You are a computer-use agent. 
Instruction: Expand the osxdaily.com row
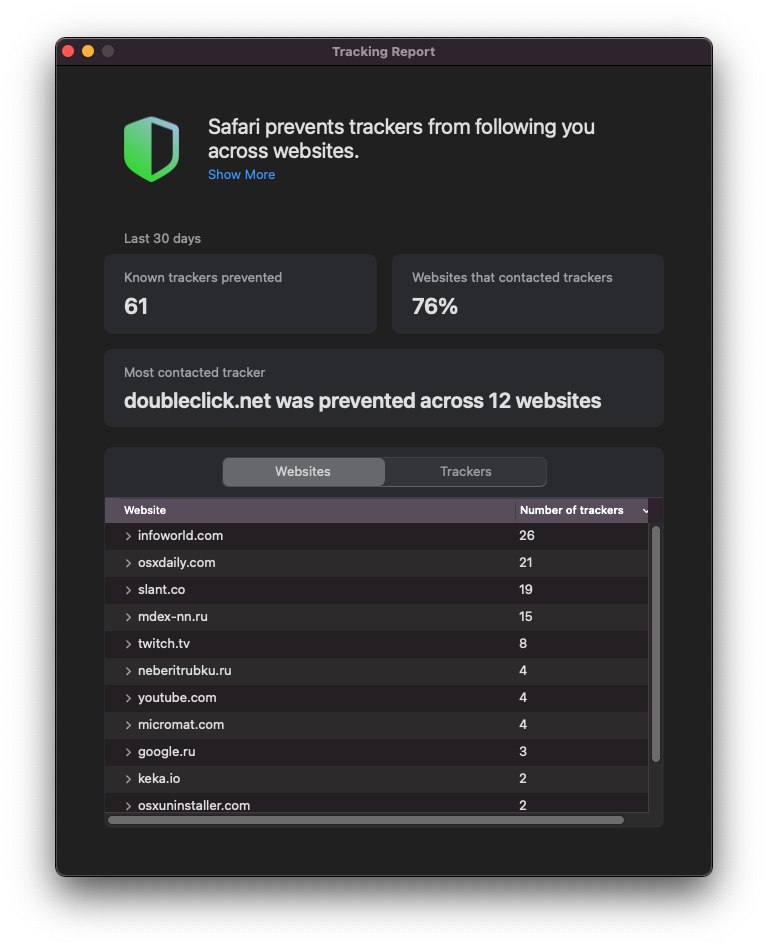[x=128, y=563]
